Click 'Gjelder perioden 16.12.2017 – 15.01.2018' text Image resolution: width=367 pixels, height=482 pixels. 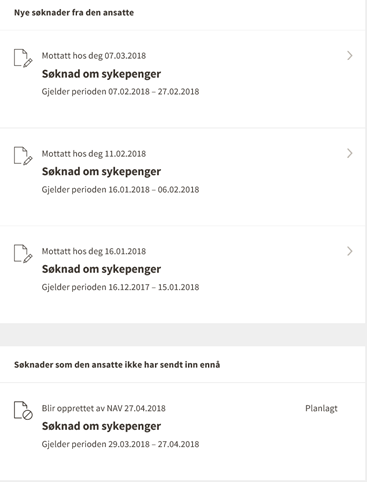[120, 287]
